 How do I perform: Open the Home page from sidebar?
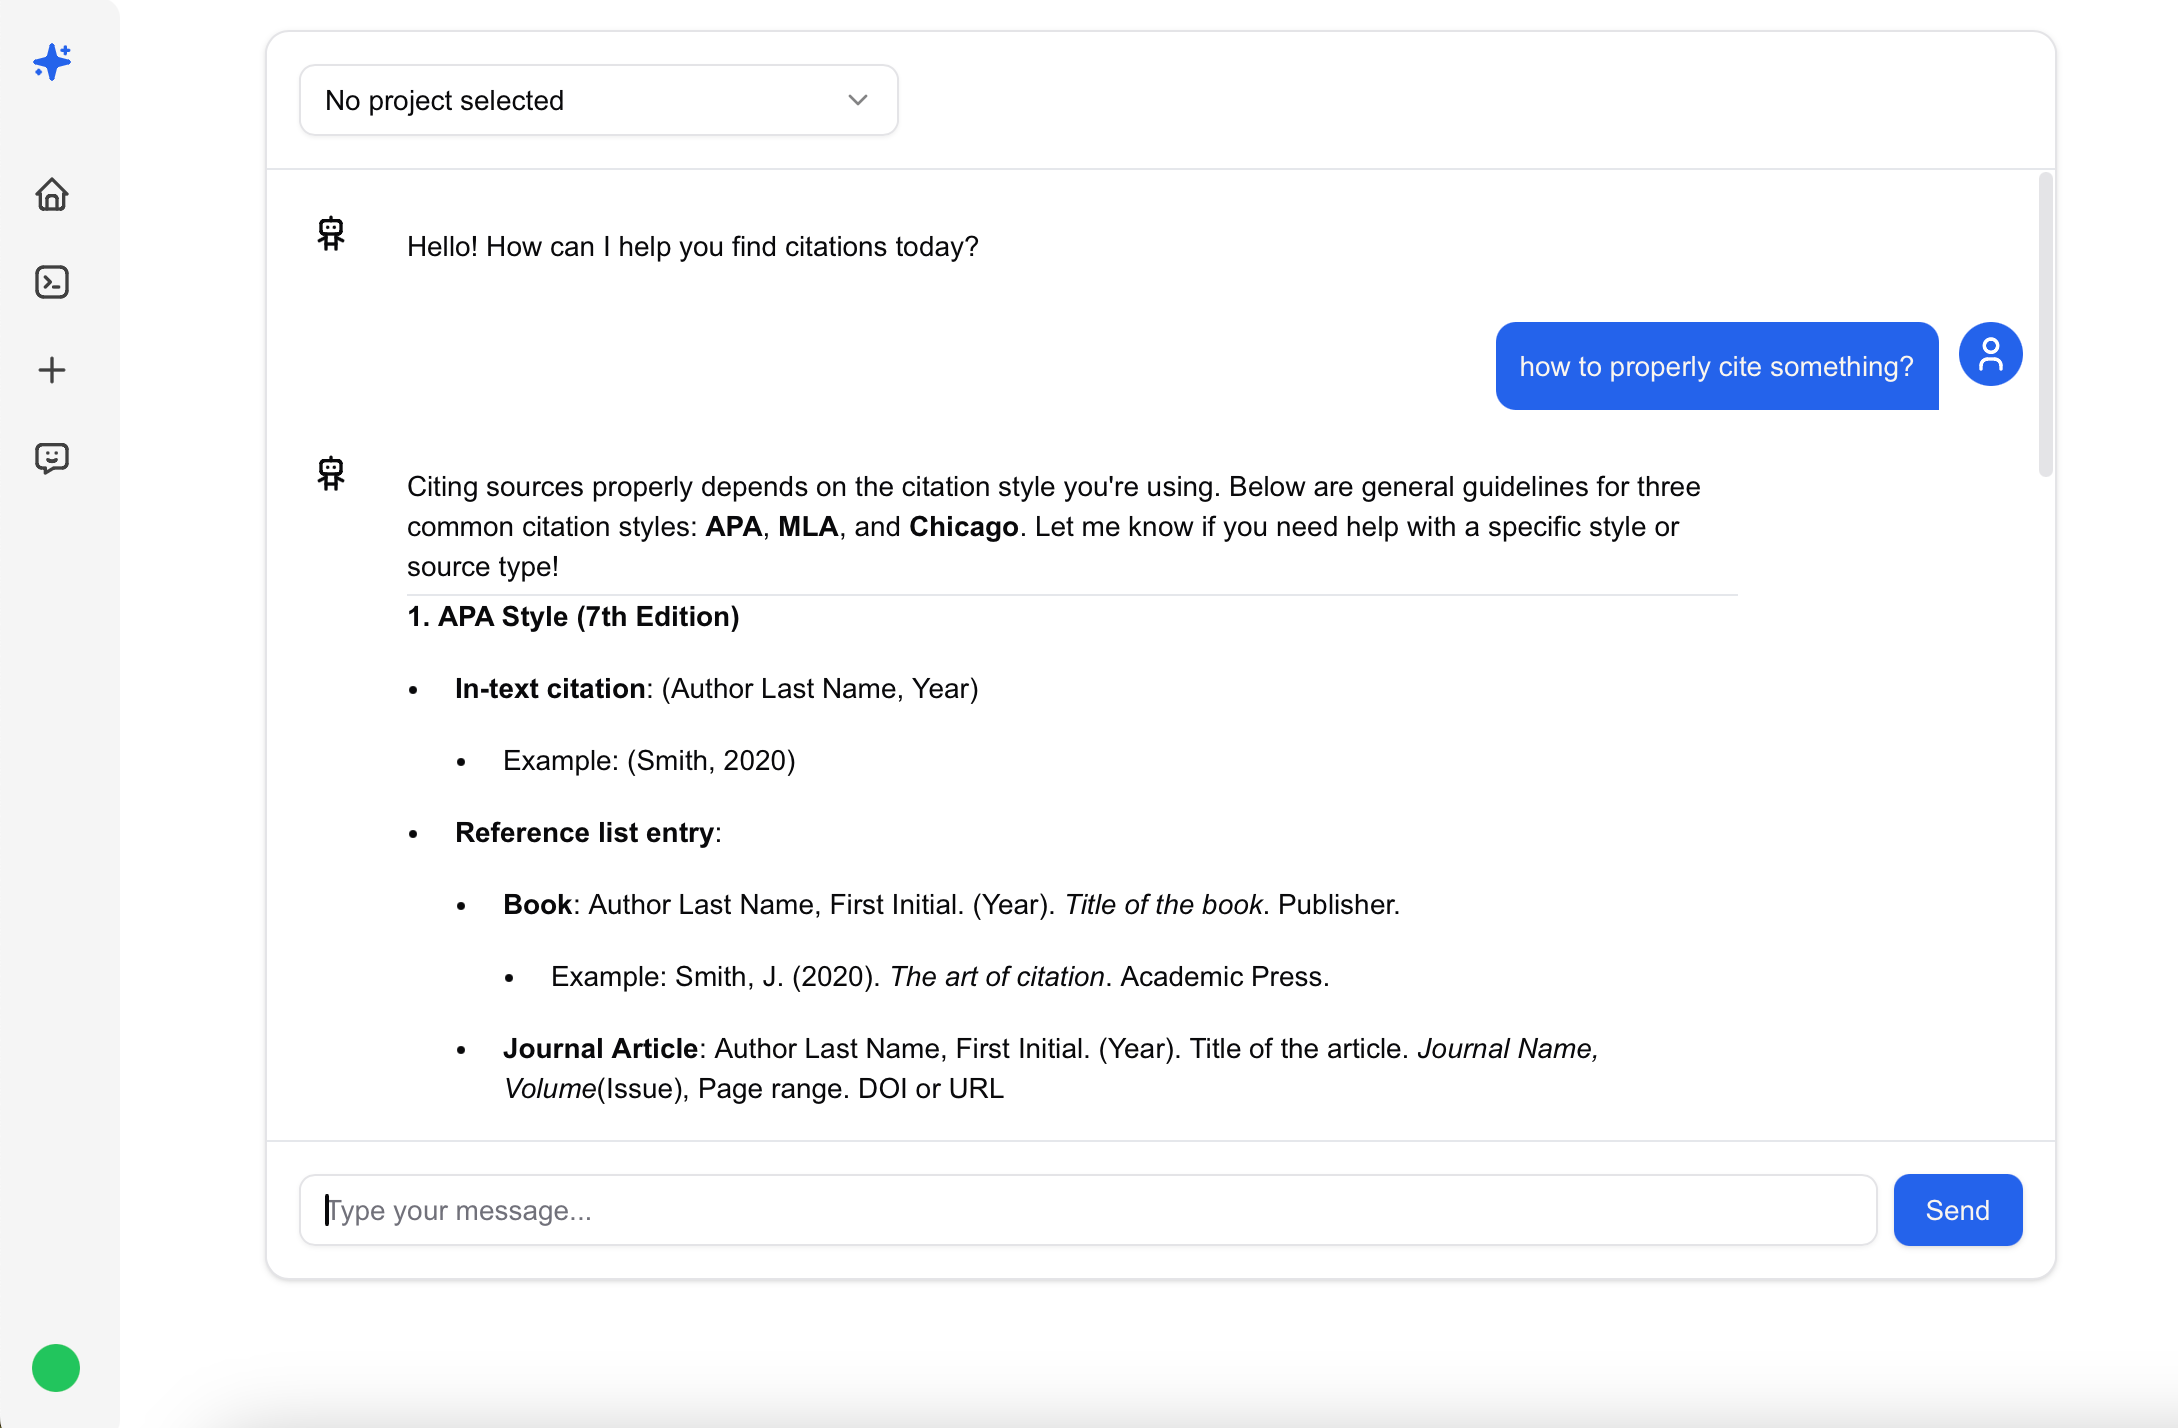(52, 194)
